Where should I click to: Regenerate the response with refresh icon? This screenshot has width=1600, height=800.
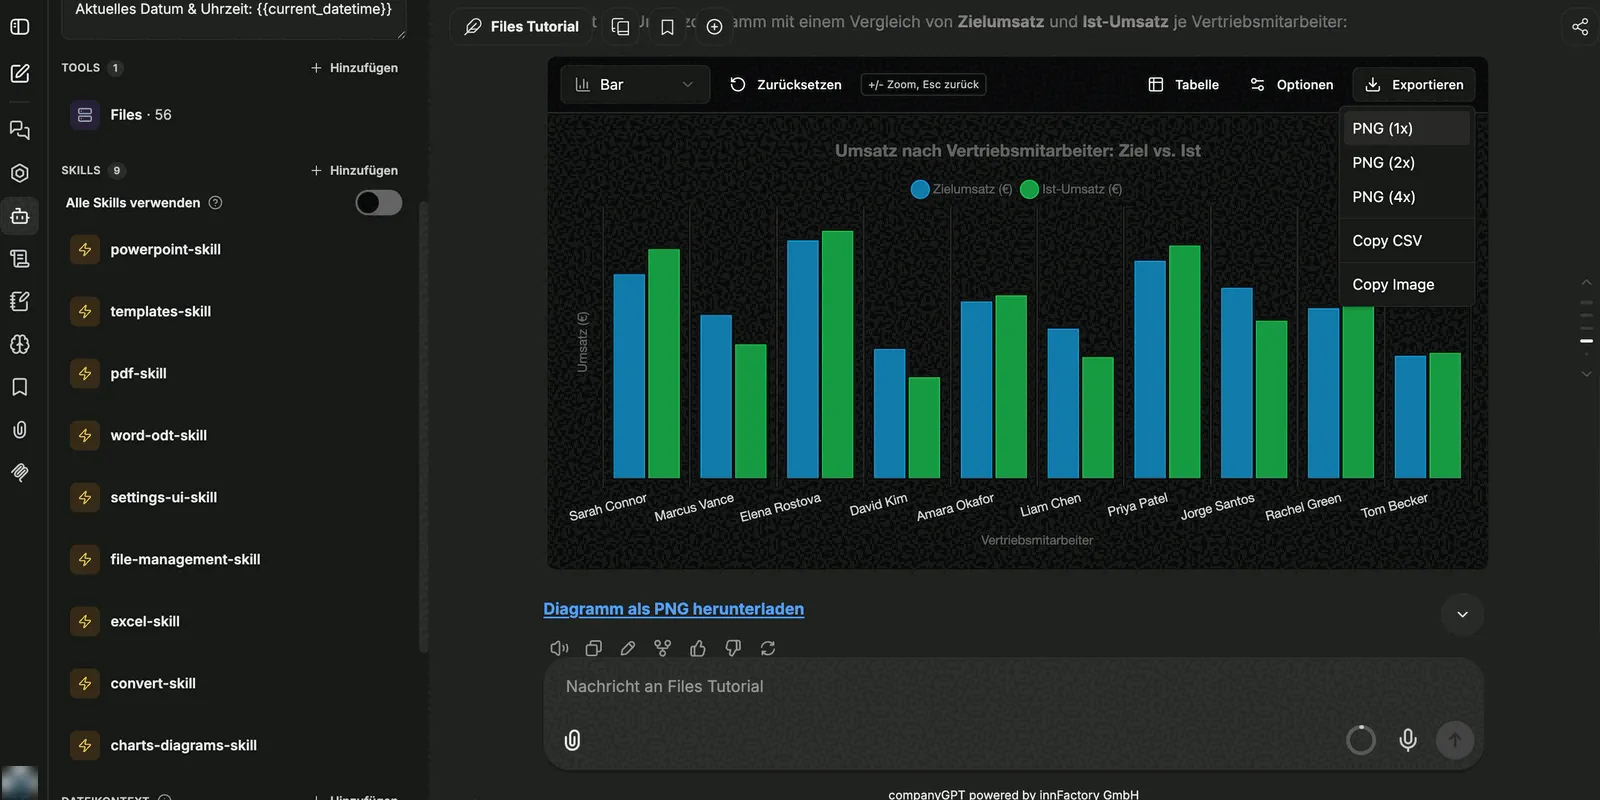pos(768,648)
